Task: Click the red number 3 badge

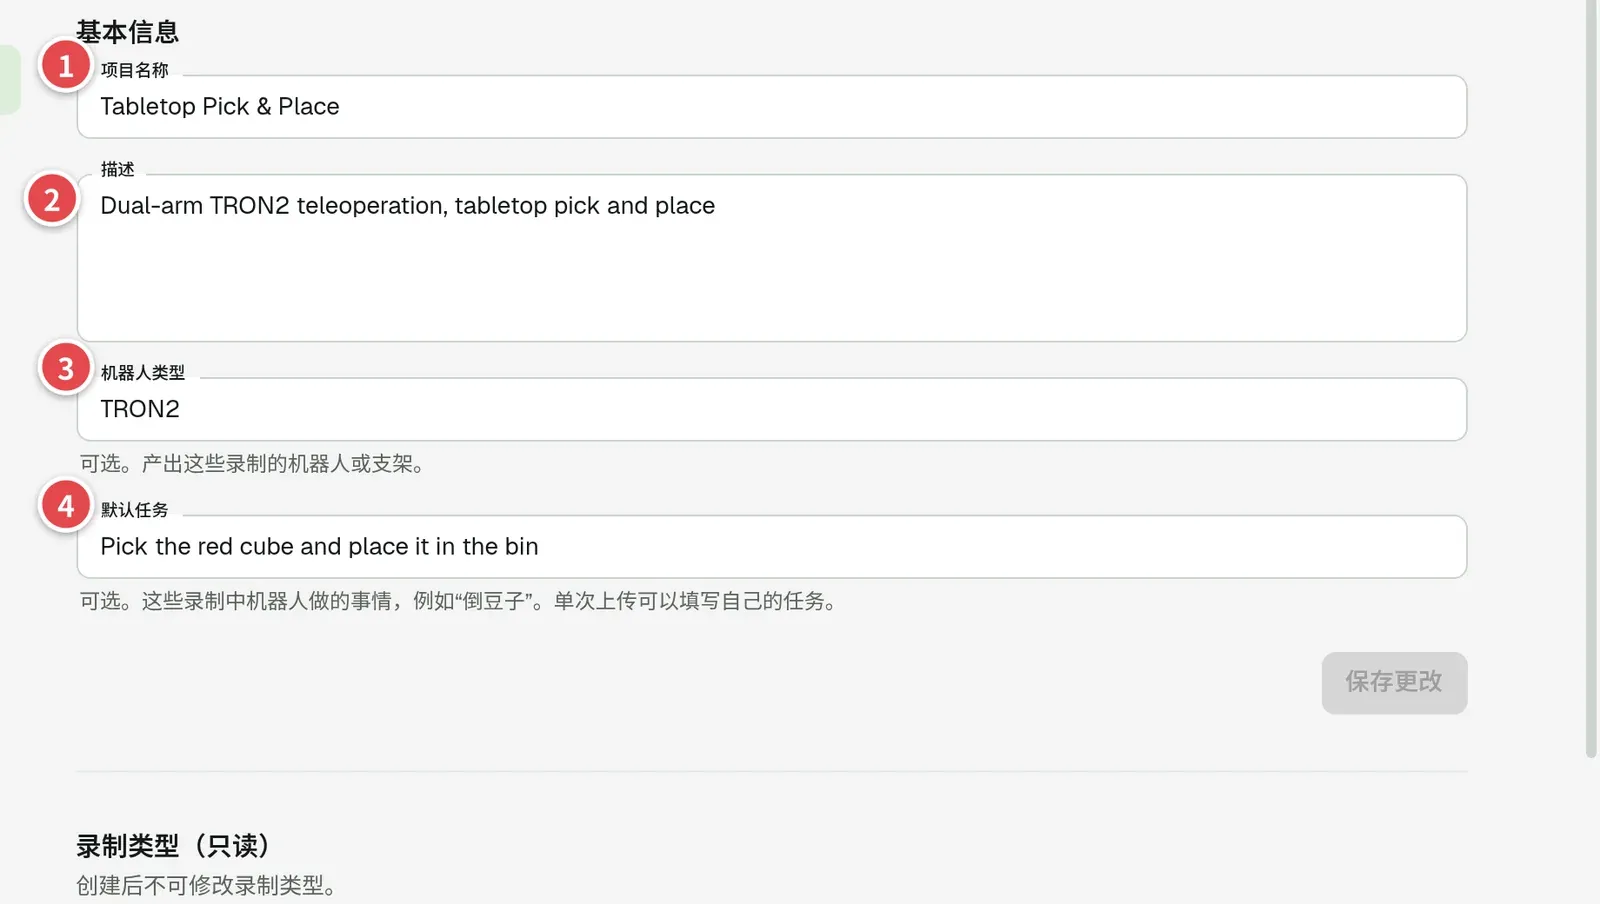Action: click(x=66, y=369)
